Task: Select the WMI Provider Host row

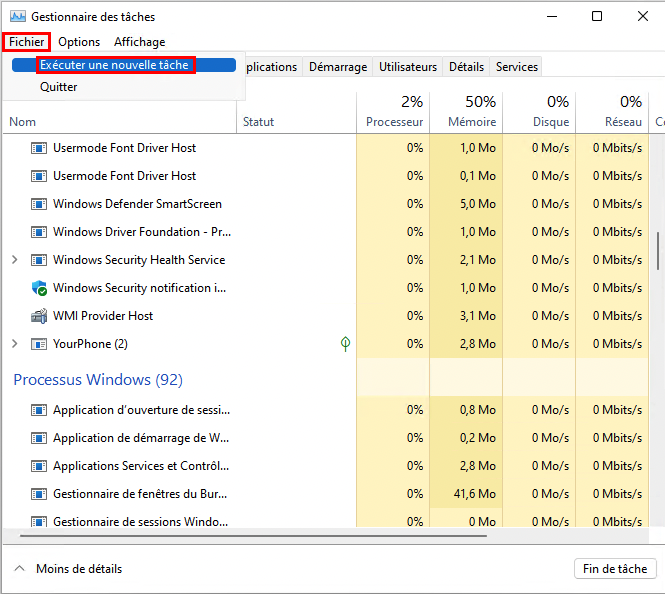Action: (x=326, y=316)
